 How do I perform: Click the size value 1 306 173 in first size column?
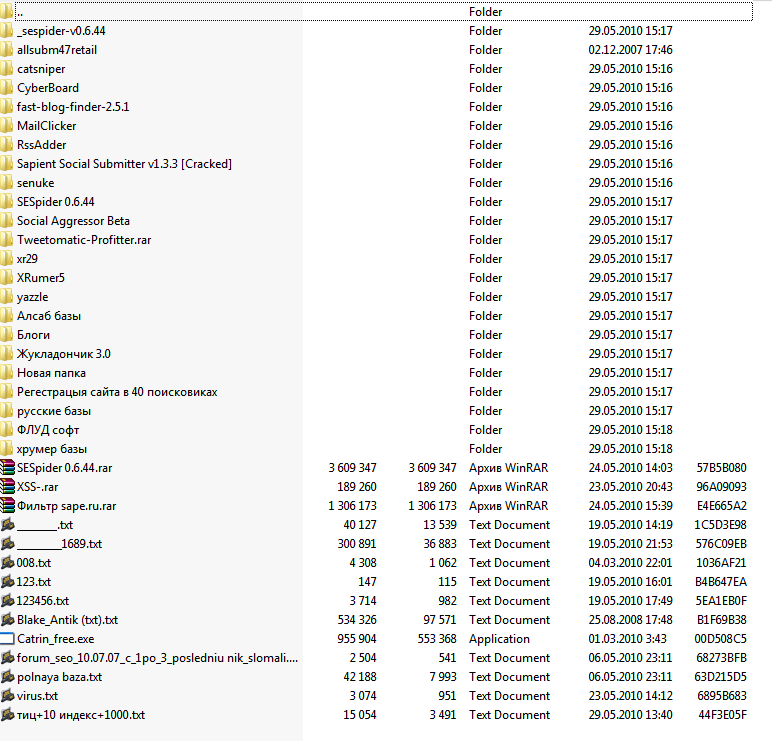(352, 506)
